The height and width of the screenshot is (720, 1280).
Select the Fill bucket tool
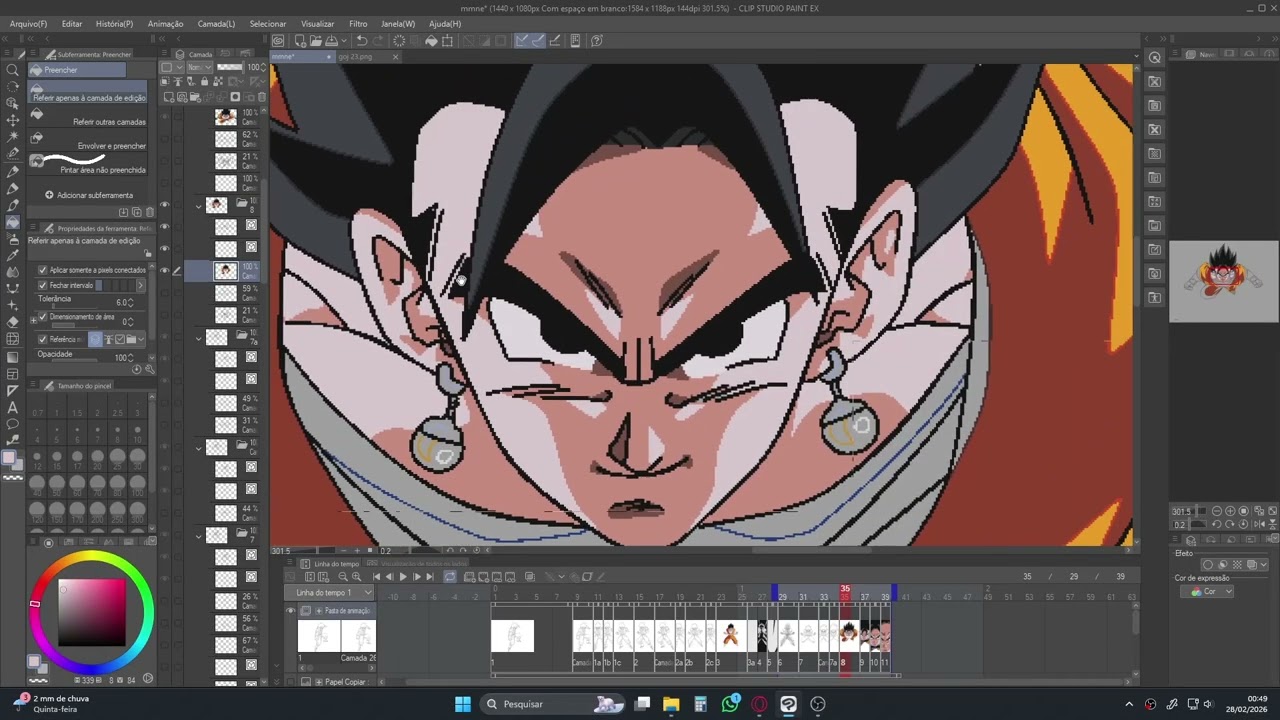pyautogui.click(x=12, y=222)
